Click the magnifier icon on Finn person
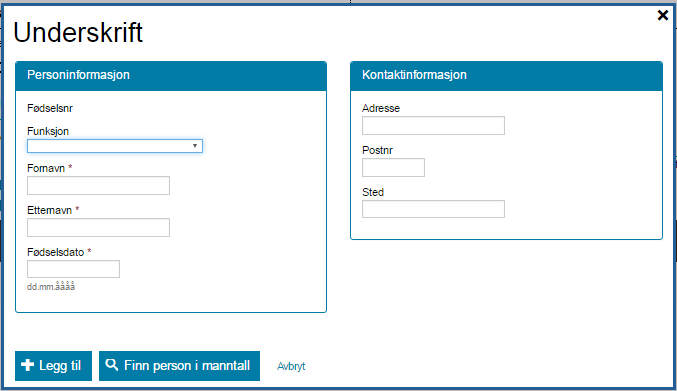The height and width of the screenshot is (391, 677). tap(112, 365)
